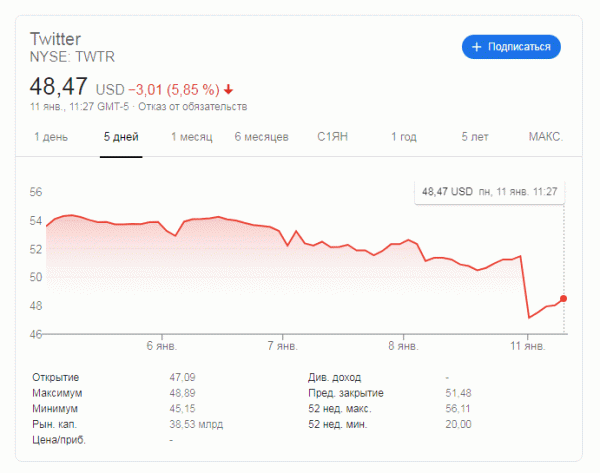
Task: Open the Отказ от обязательств disclaimer link
Action: tap(192, 106)
